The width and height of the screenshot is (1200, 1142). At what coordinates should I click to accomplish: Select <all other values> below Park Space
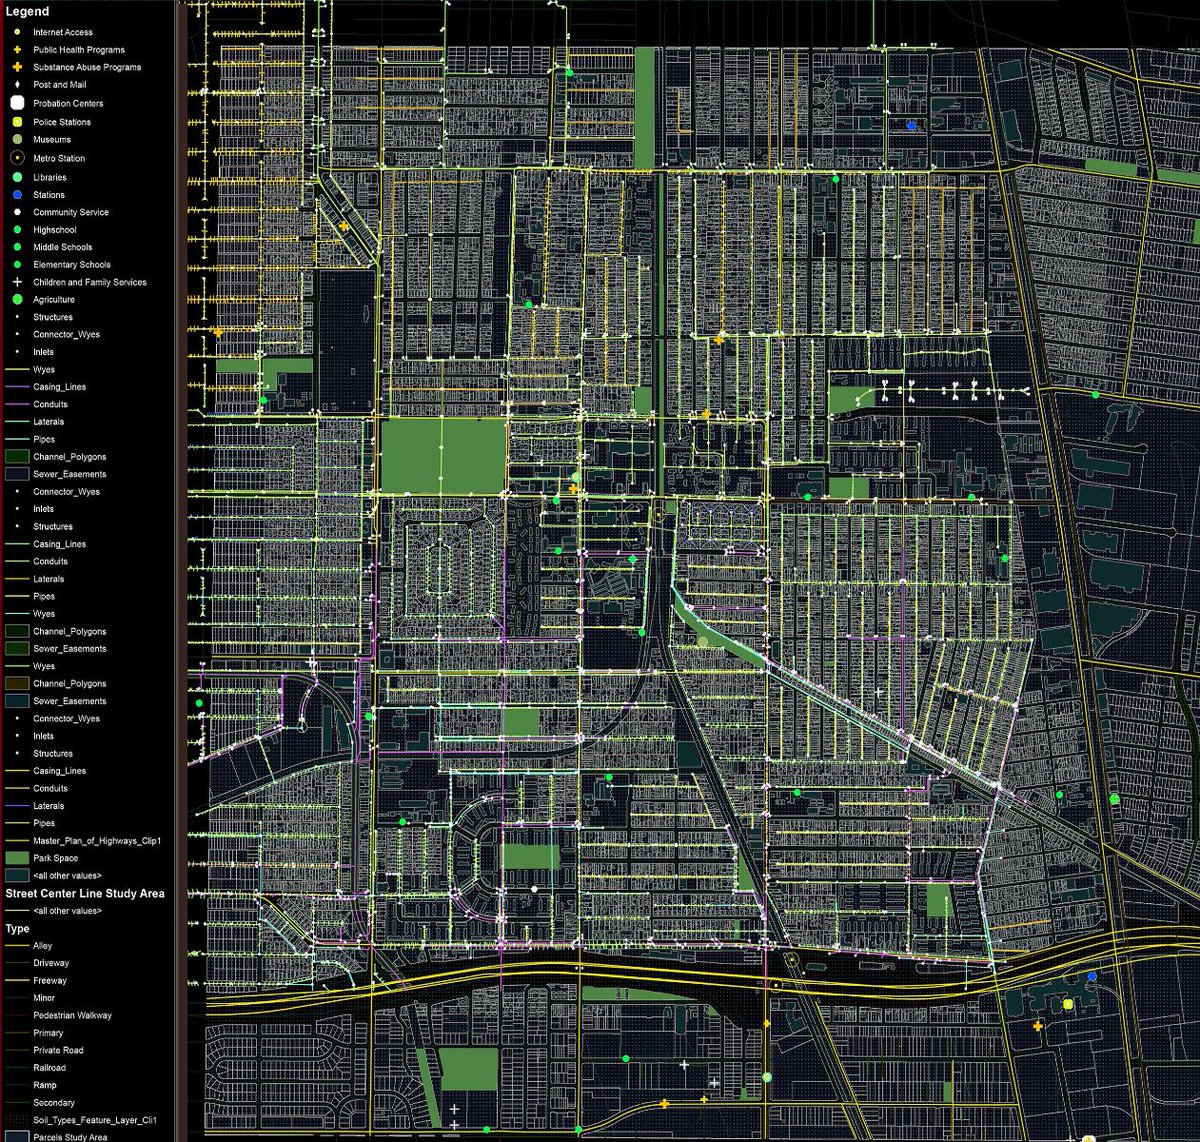click(67, 876)
